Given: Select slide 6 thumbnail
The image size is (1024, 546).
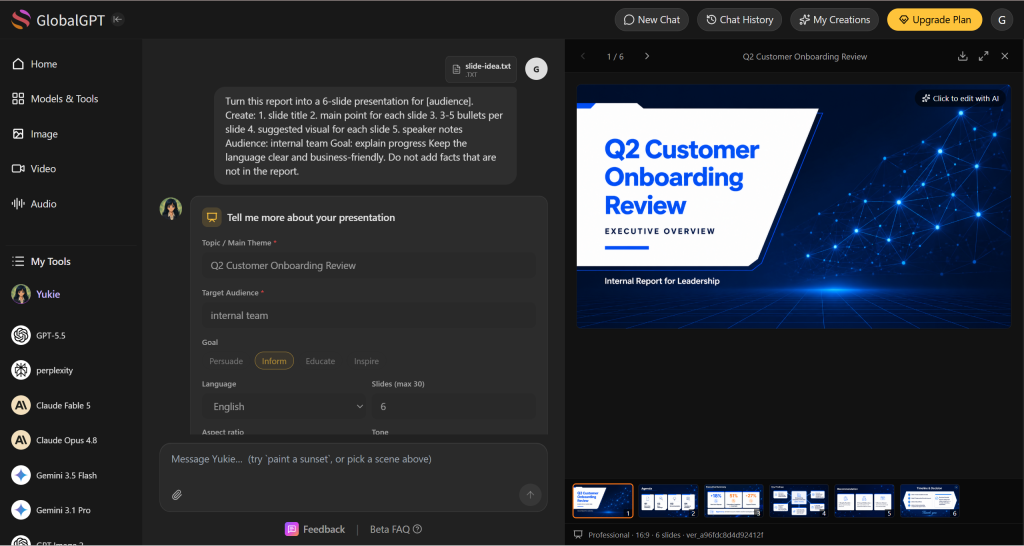Looking at the screenshot, I should click(929, 501).
